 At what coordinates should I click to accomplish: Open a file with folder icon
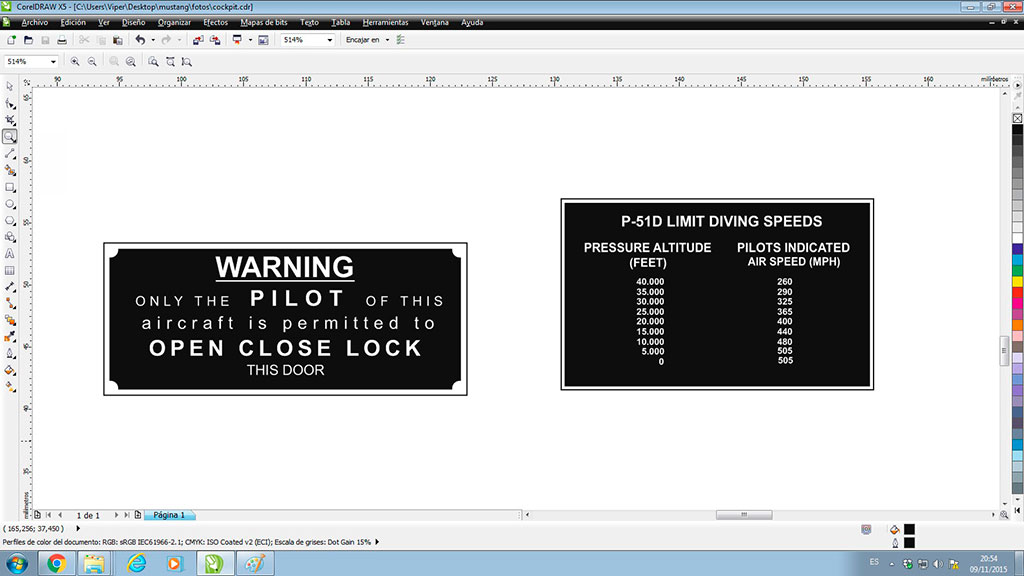click(x=28, y=40)
